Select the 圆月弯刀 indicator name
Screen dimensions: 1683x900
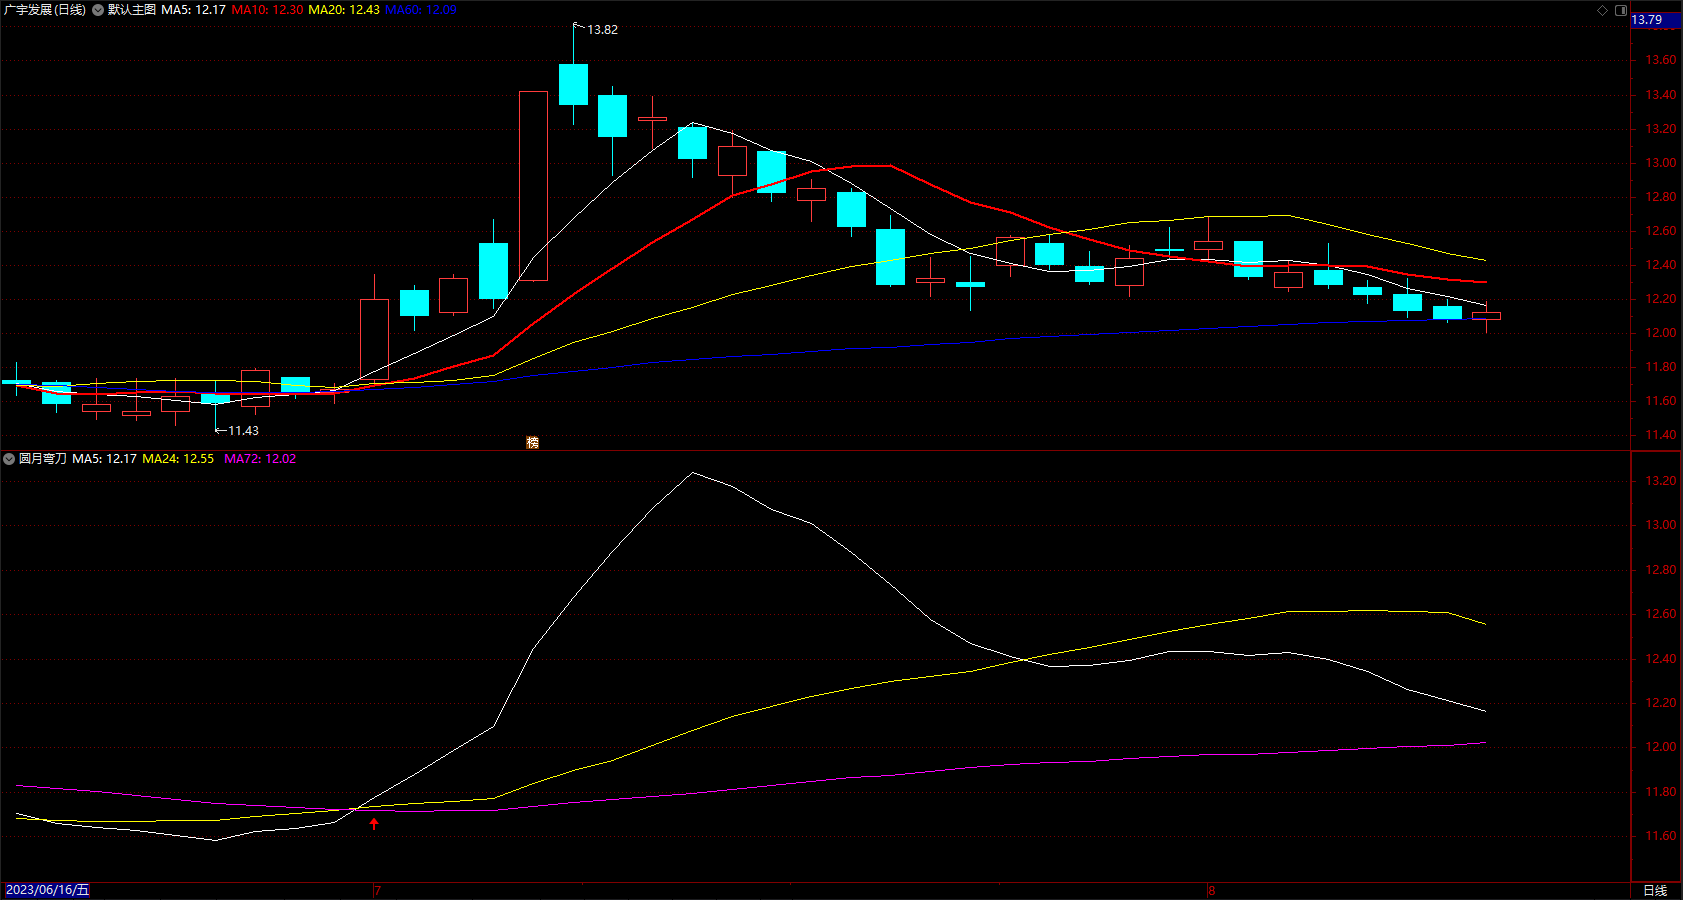pos(43,459)
